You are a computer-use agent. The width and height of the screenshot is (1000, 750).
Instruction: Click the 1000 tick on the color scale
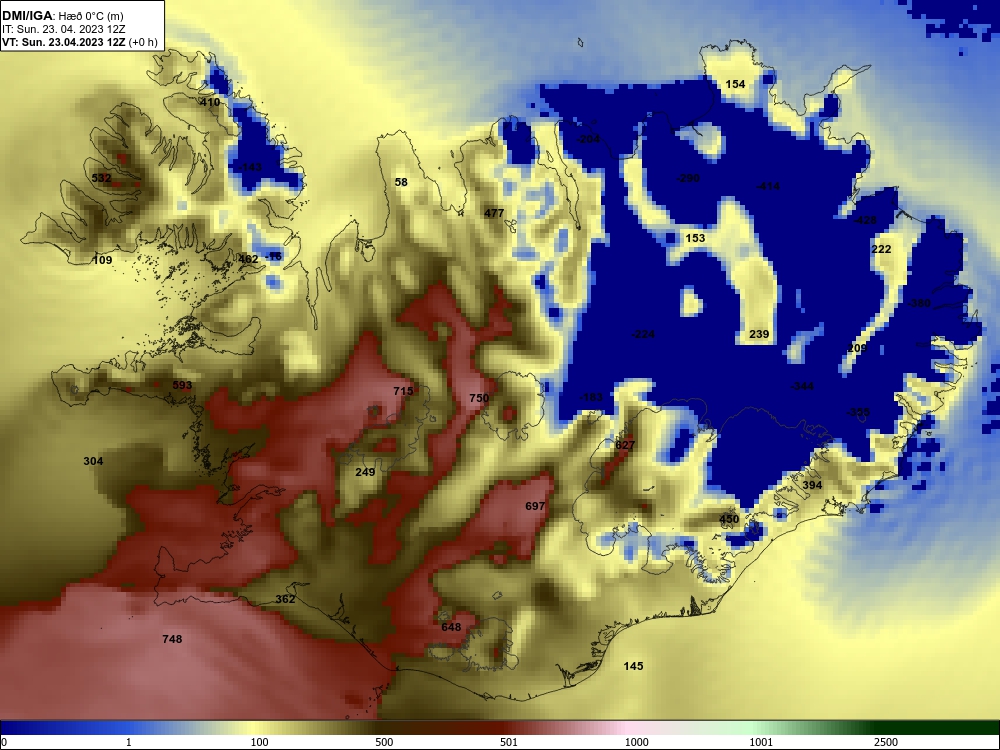pyautogui.click(x=636, y=742)
